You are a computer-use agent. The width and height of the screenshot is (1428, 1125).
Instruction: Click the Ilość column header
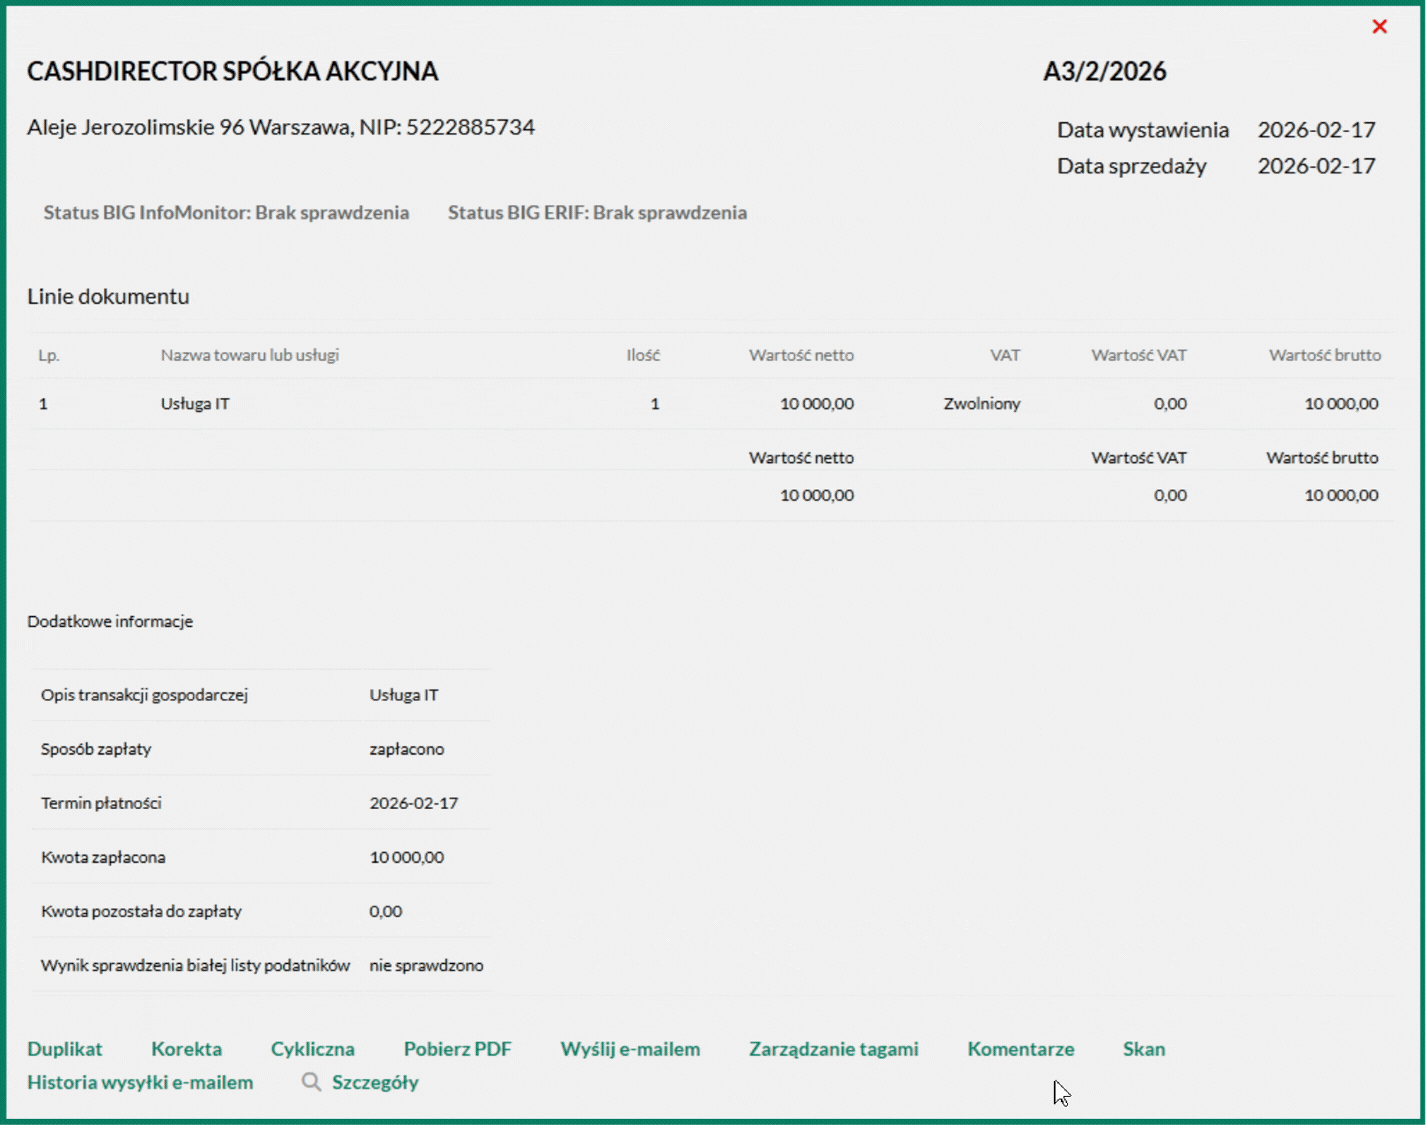click(643, 355)
